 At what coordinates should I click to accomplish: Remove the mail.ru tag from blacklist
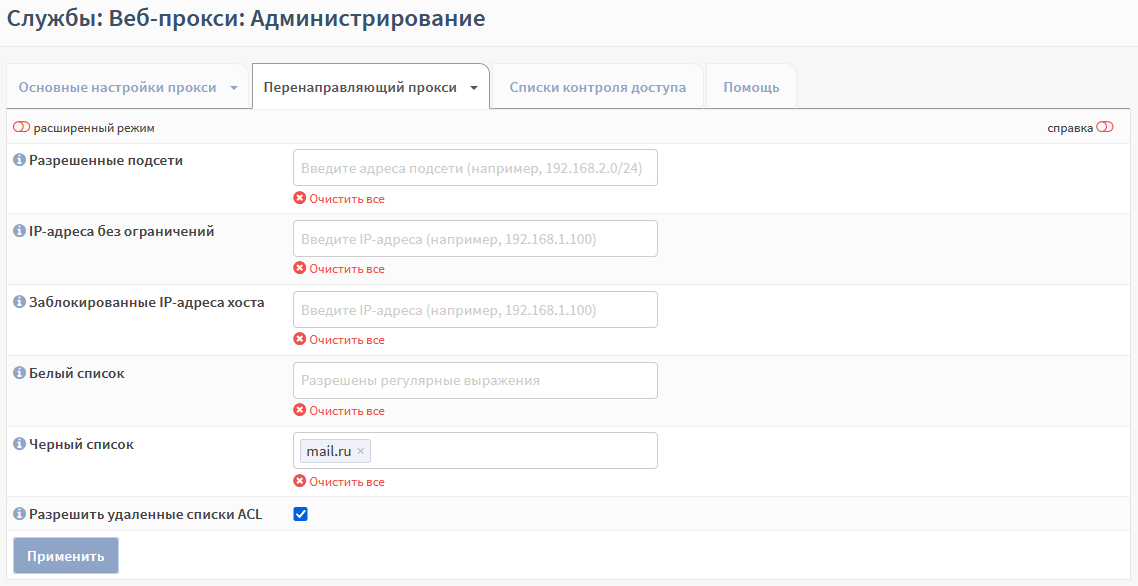(x=361, y=452)
